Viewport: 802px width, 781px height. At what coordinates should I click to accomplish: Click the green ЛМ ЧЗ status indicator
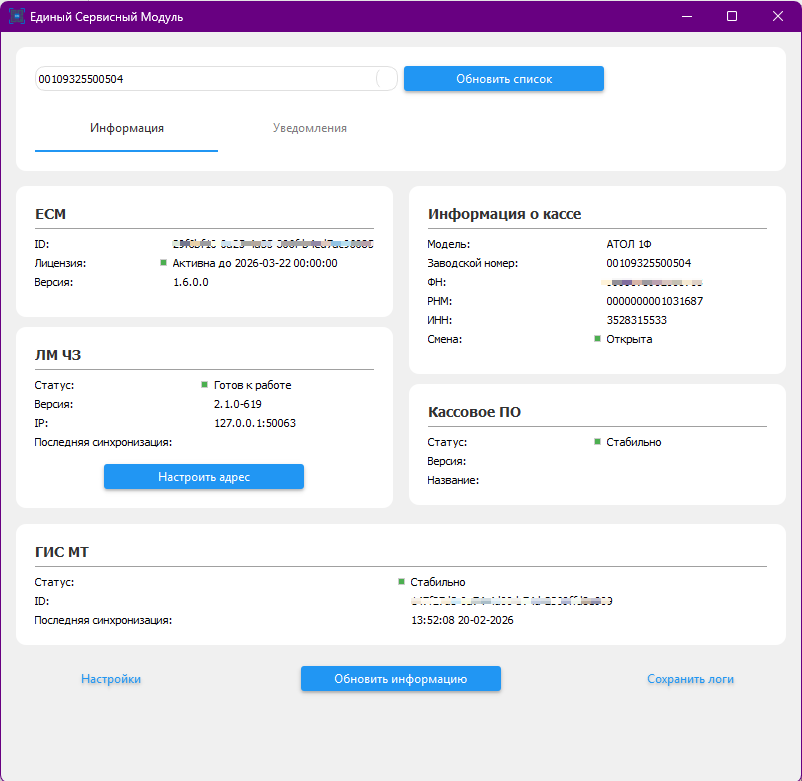(x=204, y=385)
